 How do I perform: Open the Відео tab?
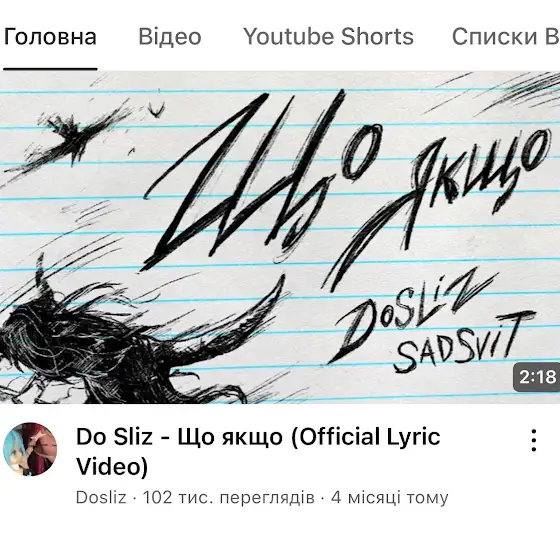tap(170, 36)
